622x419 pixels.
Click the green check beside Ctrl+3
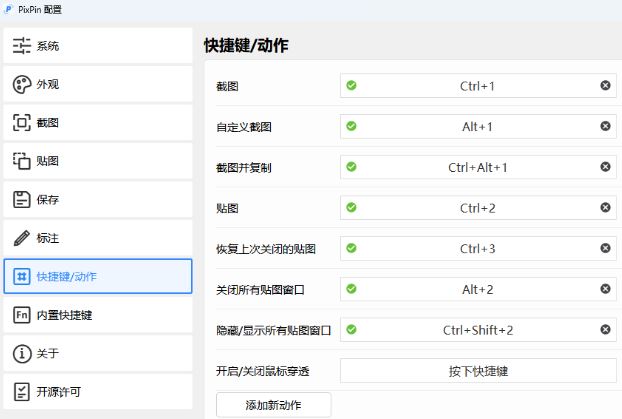pos(351,249)
